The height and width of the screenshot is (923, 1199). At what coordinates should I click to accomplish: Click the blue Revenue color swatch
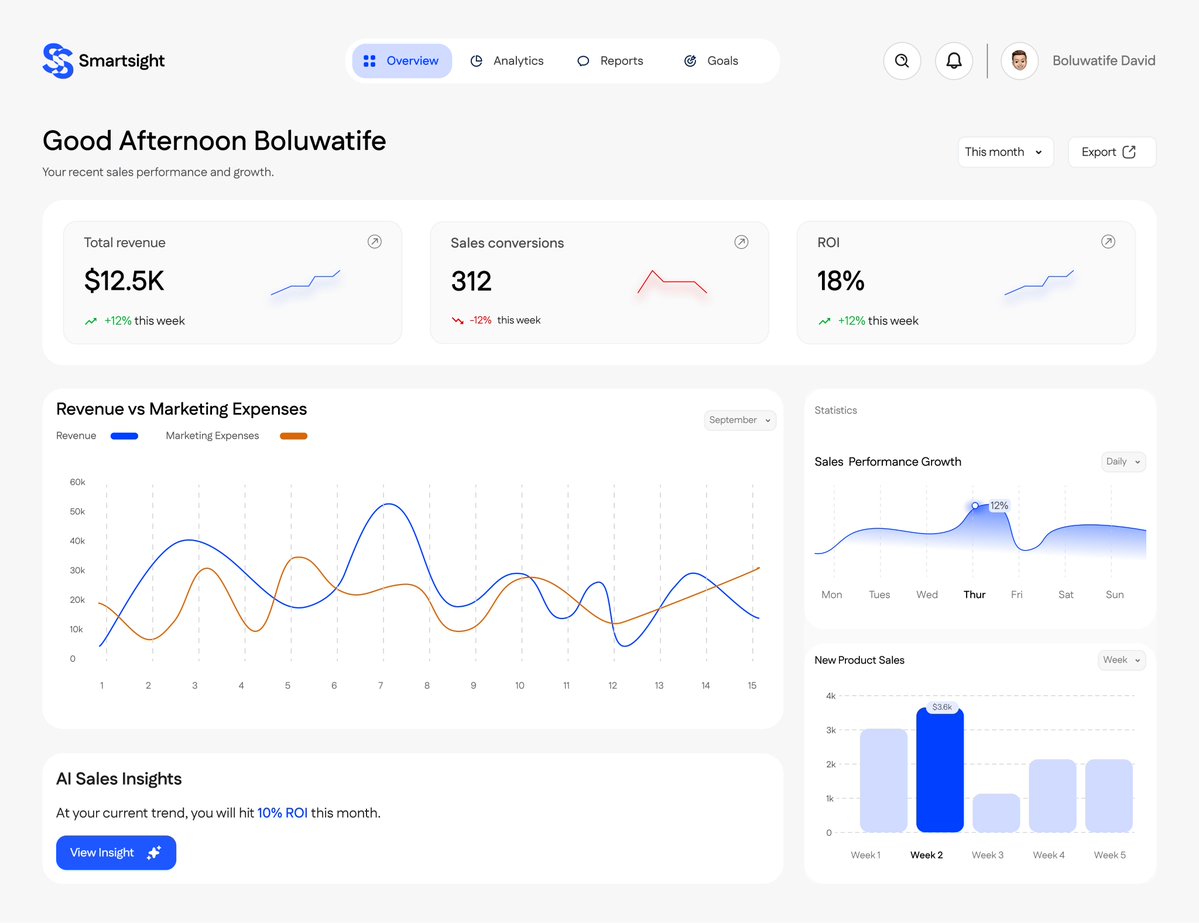(123, 435)
